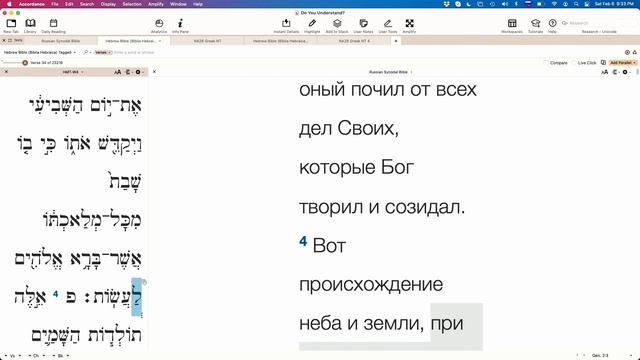Close the Russian Synodal Bible pane

coord(154,72)
